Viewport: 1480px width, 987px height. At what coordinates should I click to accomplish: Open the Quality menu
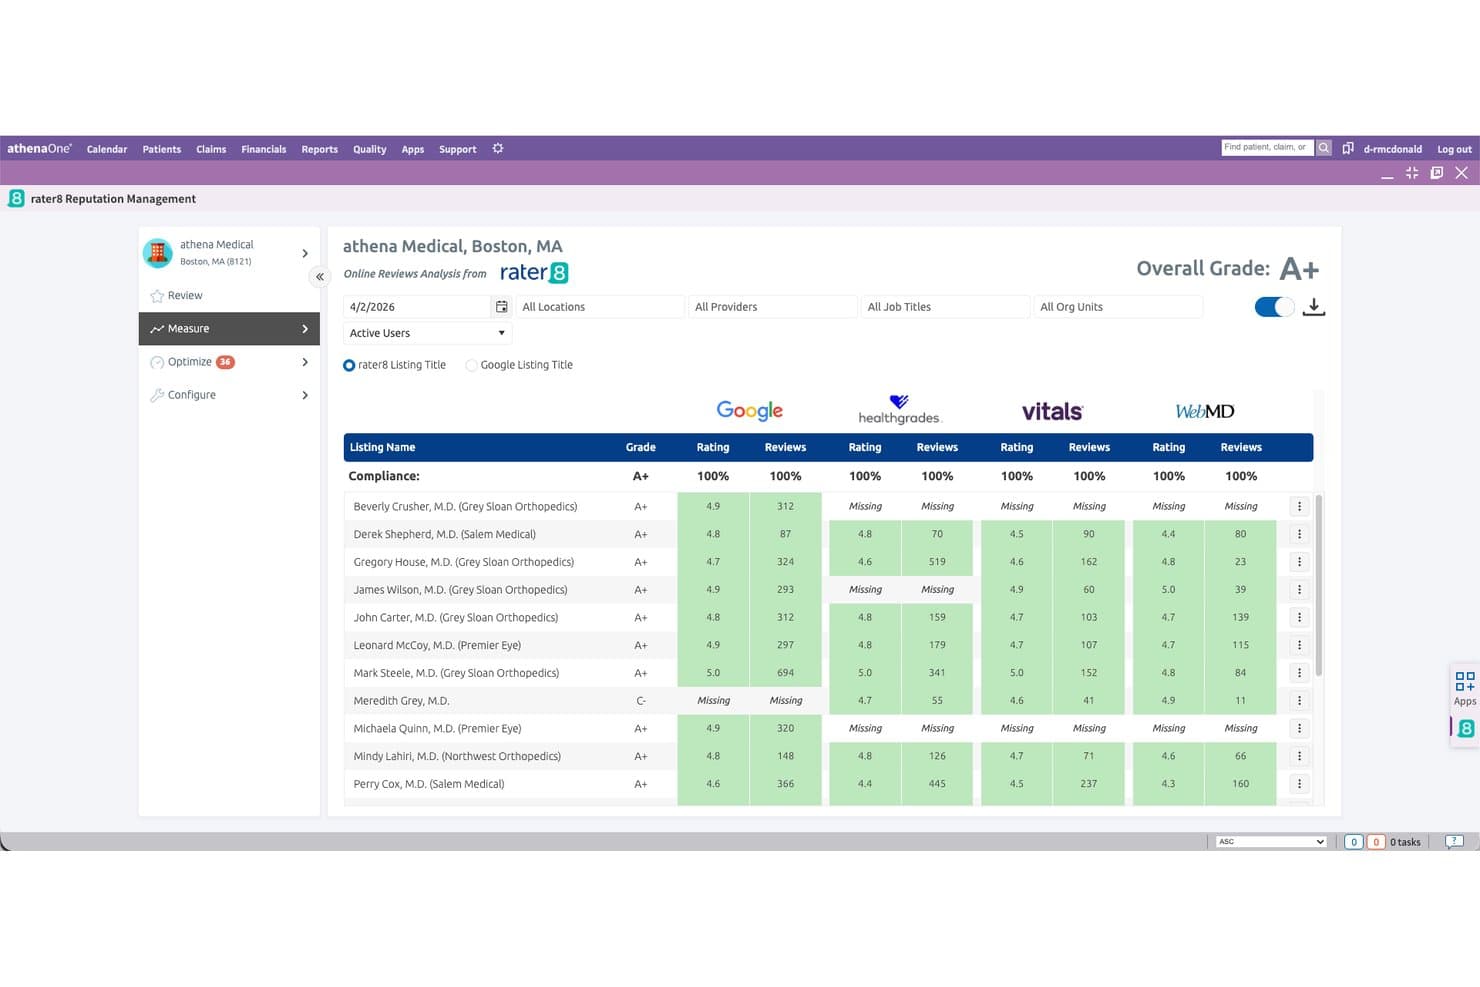[370, 149]
